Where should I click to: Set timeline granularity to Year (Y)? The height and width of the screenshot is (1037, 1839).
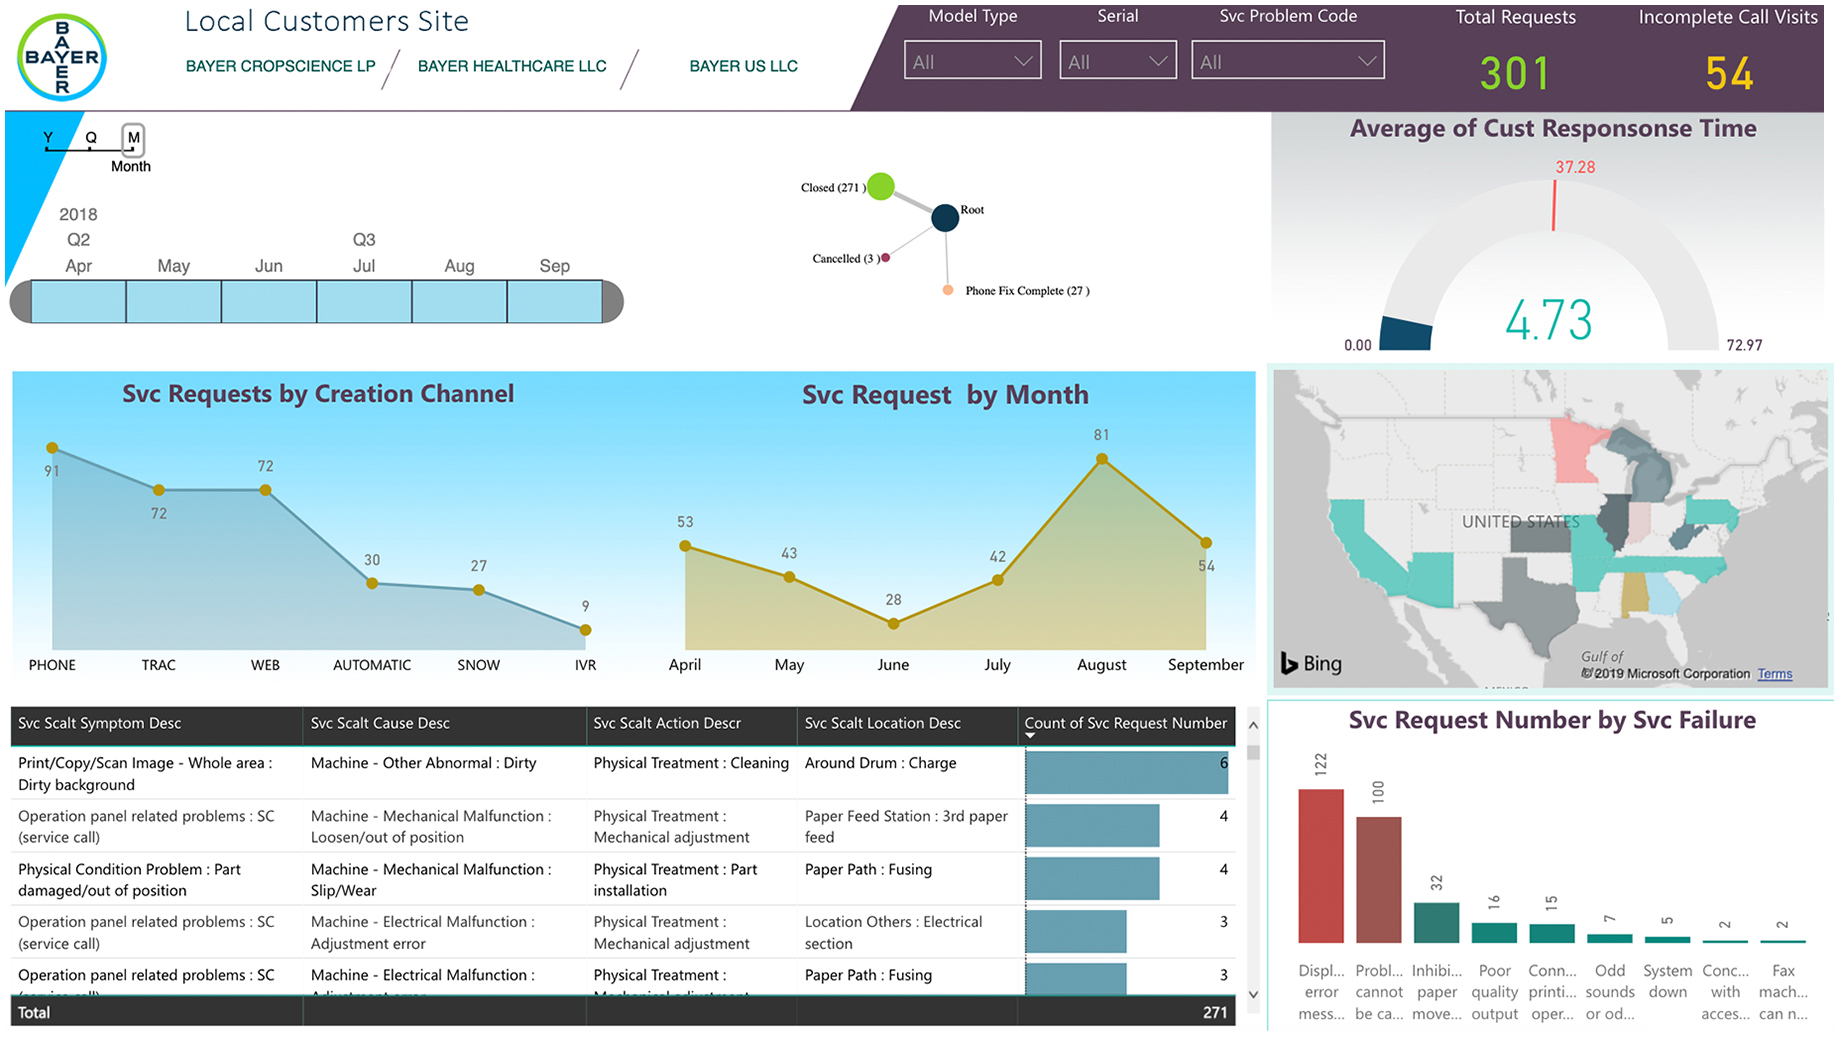pos(48,138)
